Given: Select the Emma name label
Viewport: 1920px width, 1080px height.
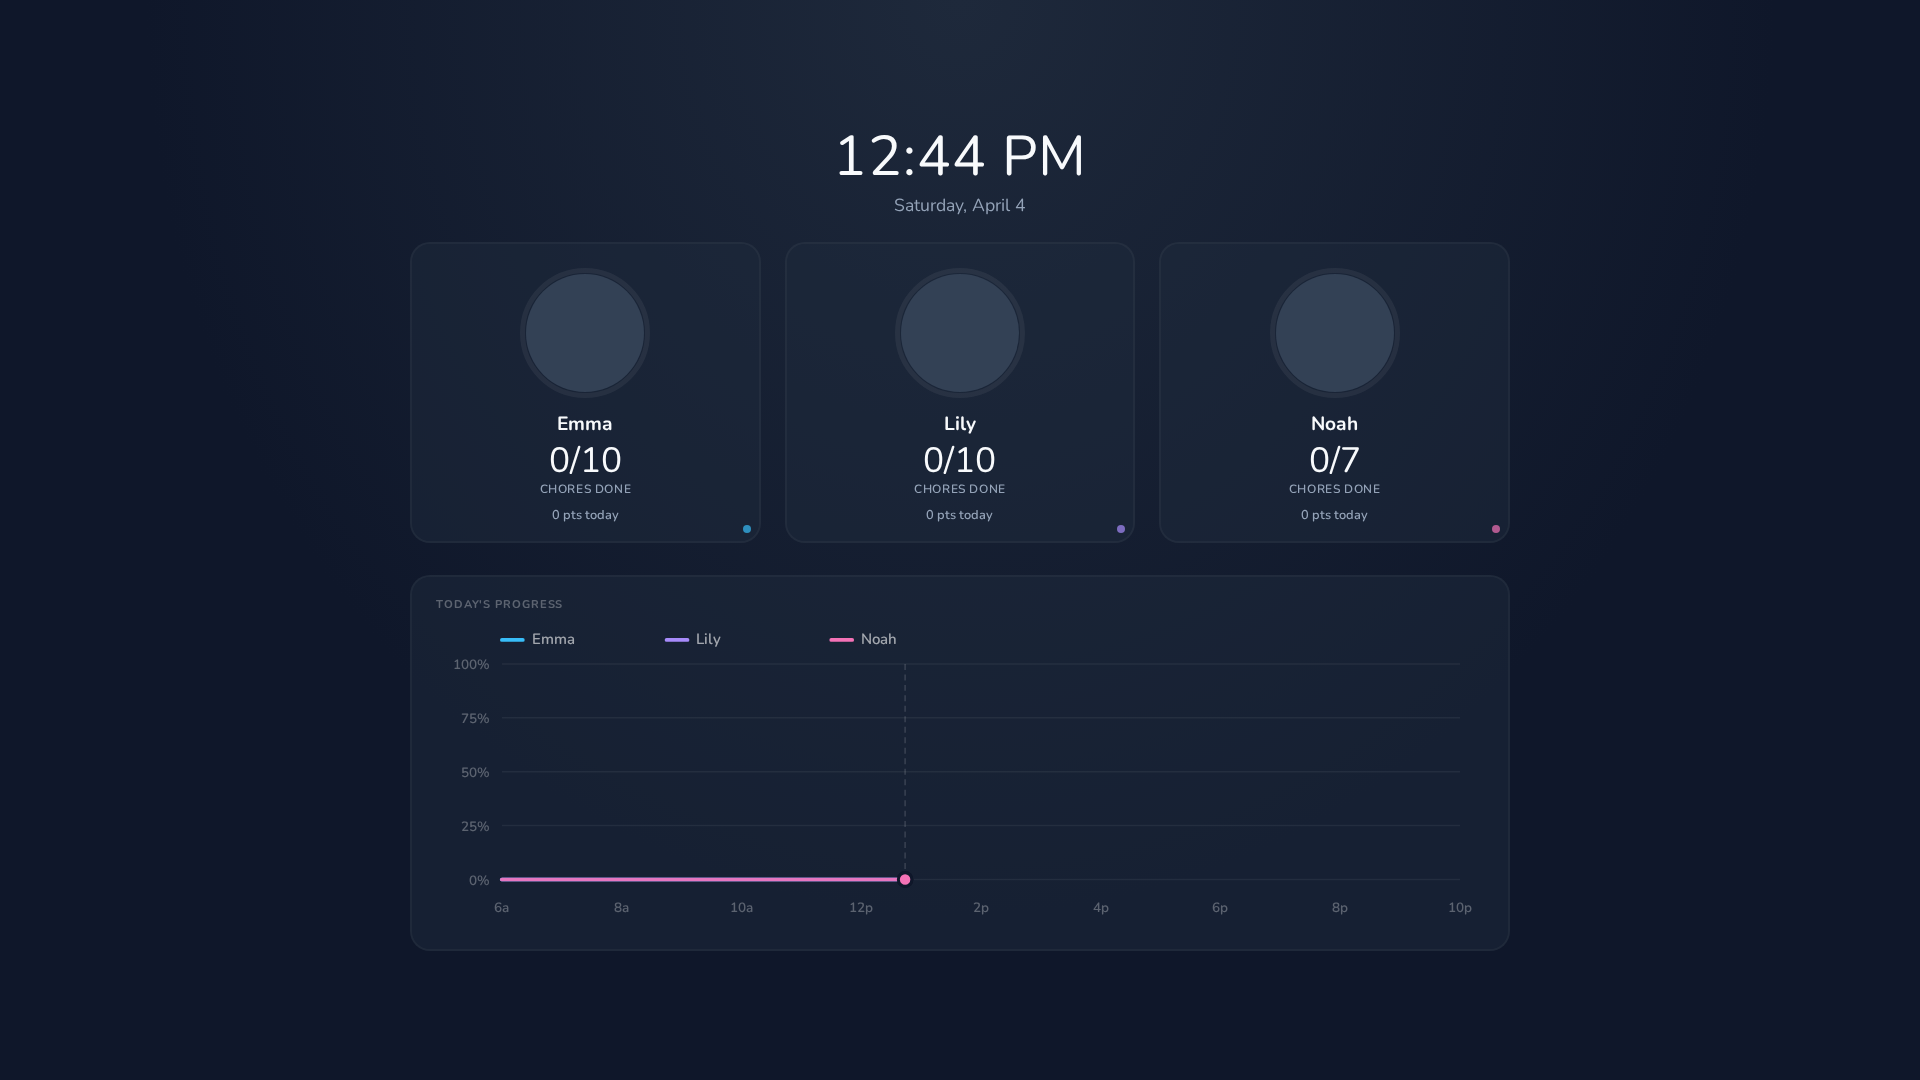Looking at the screenshot, I should pyautogui.click(x=585, y=424).
